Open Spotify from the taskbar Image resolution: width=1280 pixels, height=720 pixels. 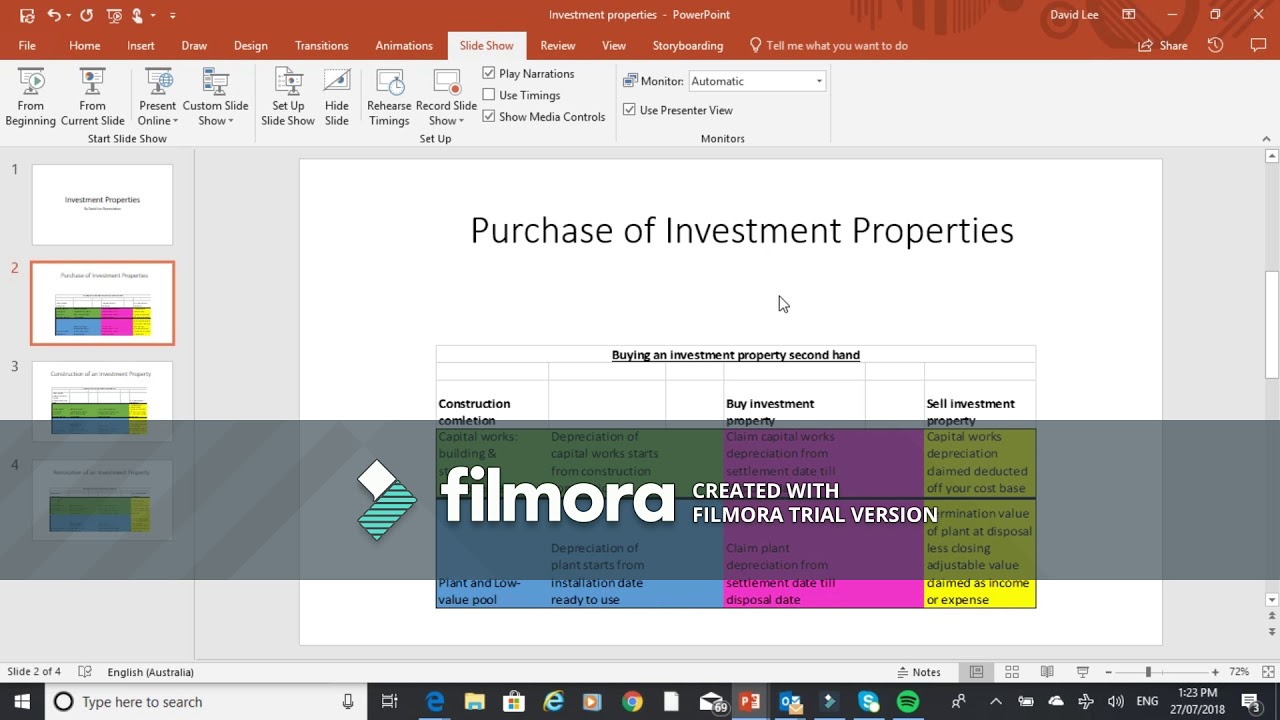(908, 702)
